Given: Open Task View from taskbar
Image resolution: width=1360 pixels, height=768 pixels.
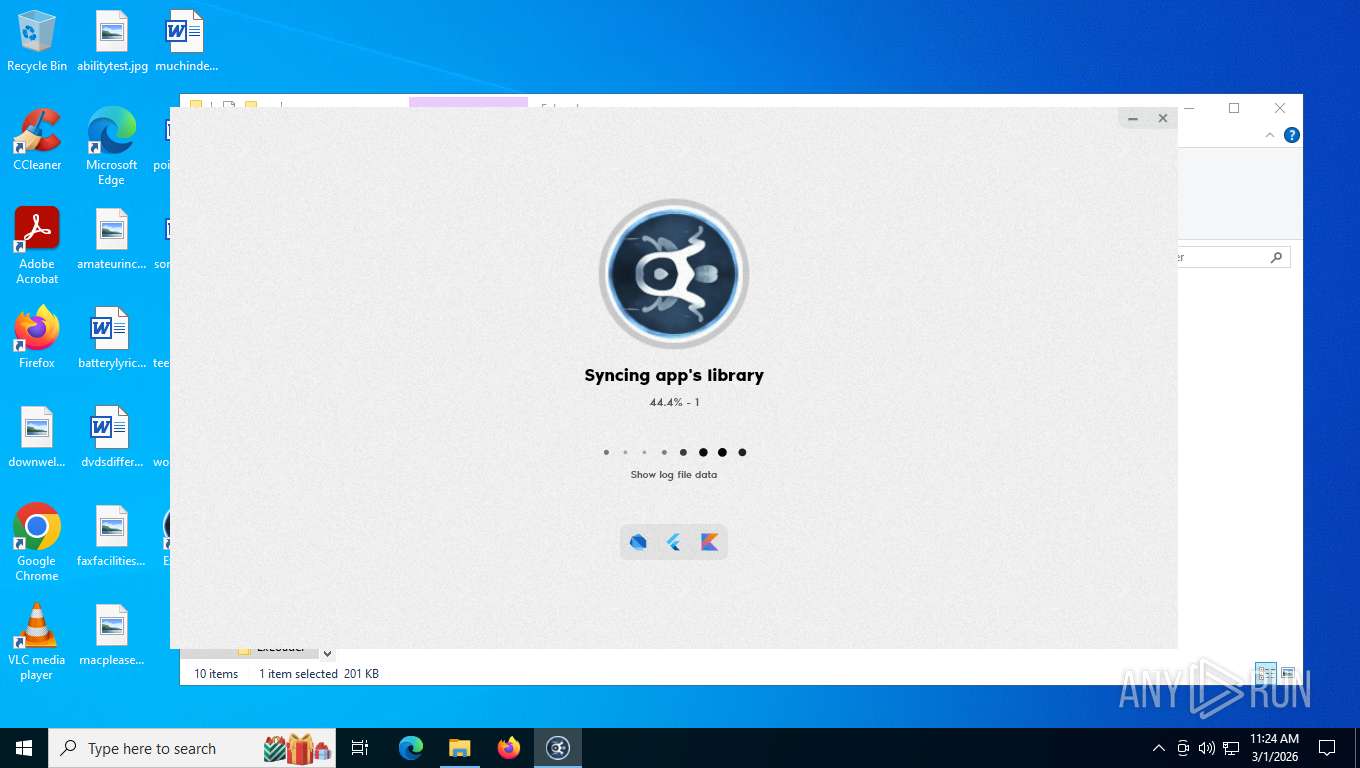Looking at the screenshot, I should point(360,748).
